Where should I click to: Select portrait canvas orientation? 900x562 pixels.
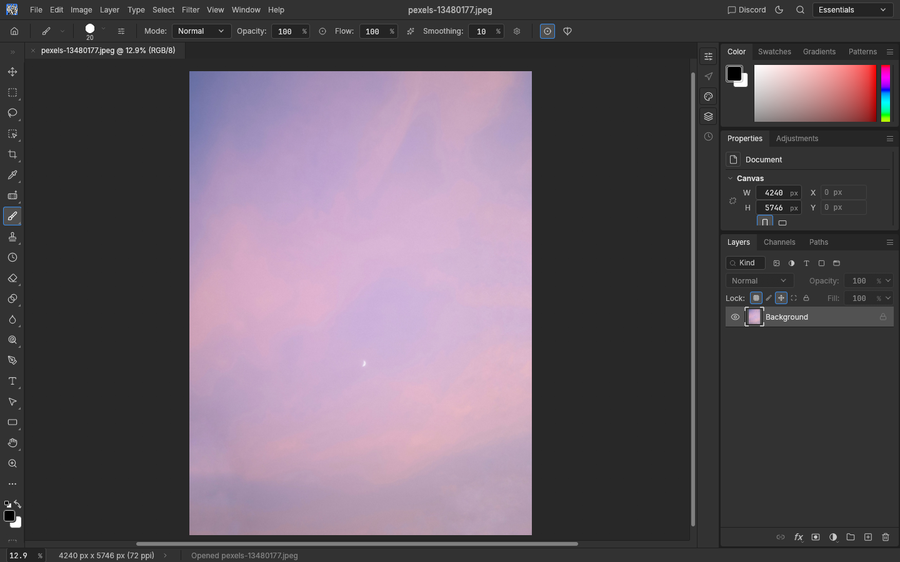(x=765, y=222)
